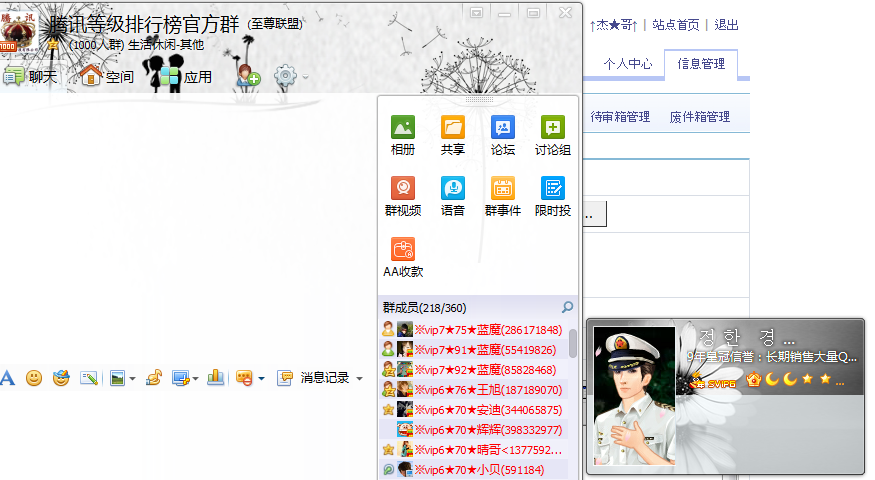
Task: Expand the gear settings dropdown arrow
Action: tap(305, 76)
